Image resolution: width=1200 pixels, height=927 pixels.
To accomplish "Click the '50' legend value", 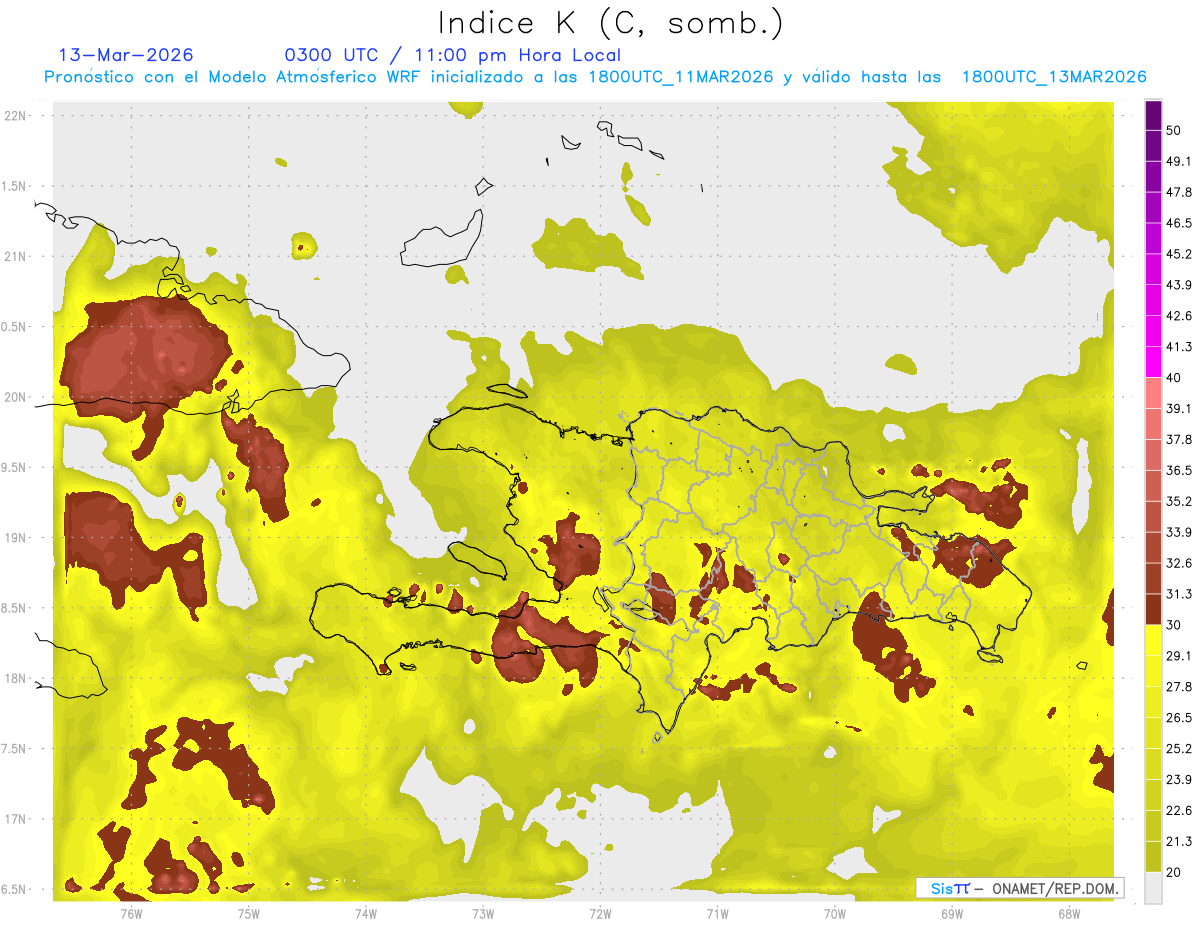I will tap(1175, 130).
